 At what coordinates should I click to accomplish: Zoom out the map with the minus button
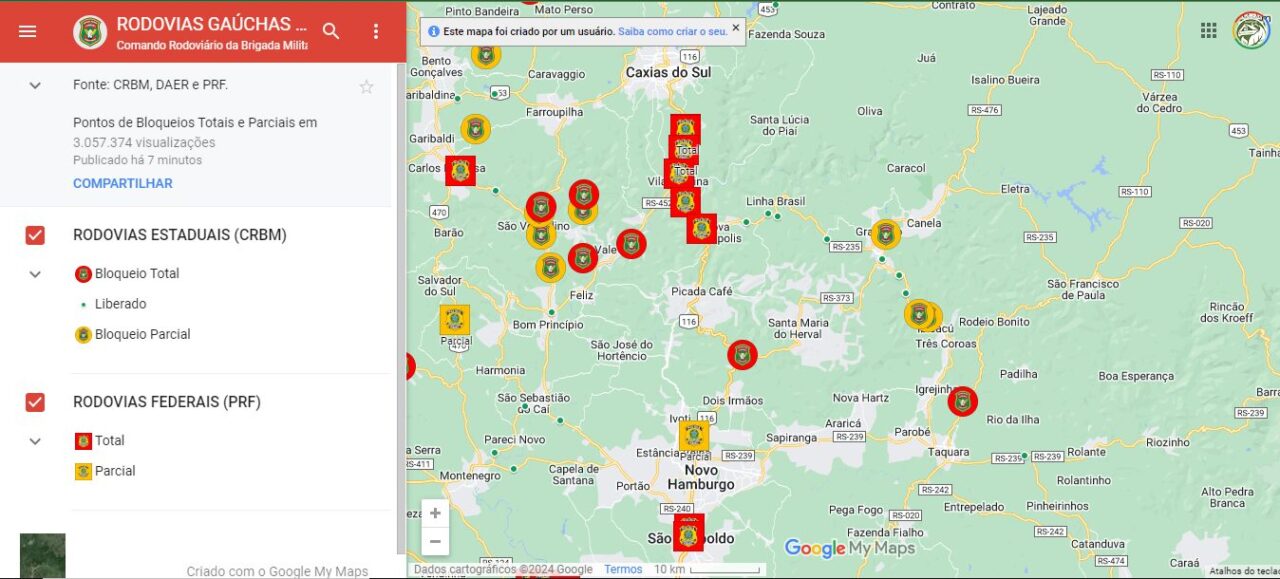tap(435, 541)
